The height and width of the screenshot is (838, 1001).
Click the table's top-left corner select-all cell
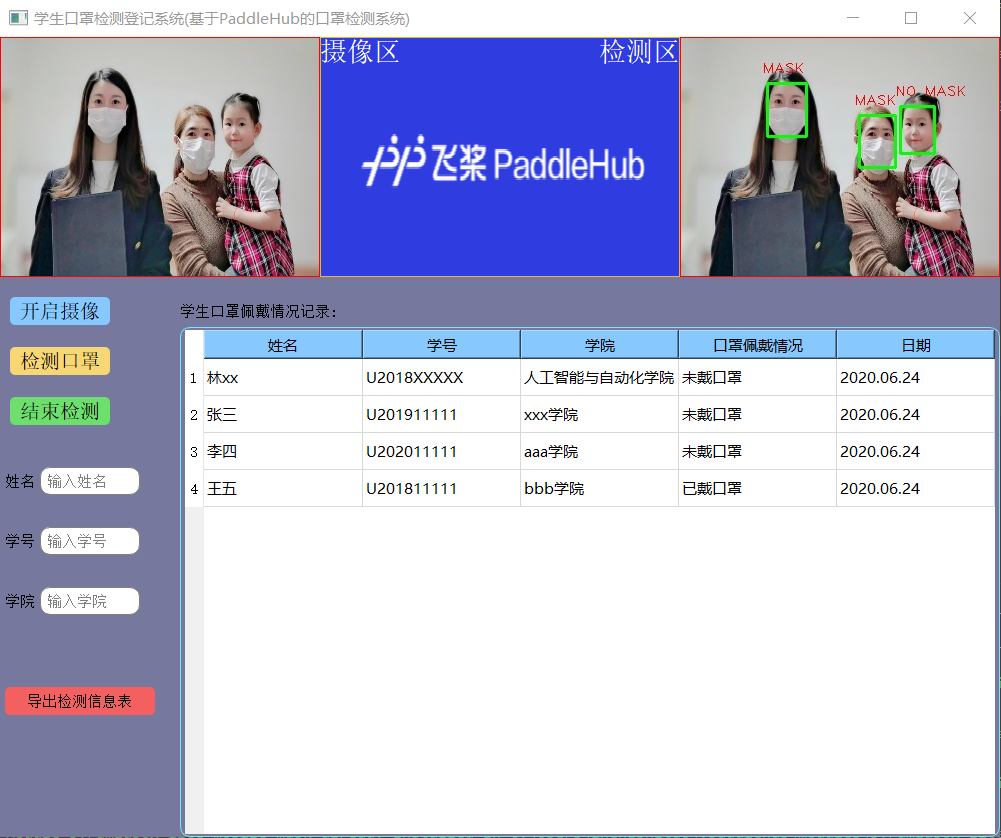tap(194, 345)
